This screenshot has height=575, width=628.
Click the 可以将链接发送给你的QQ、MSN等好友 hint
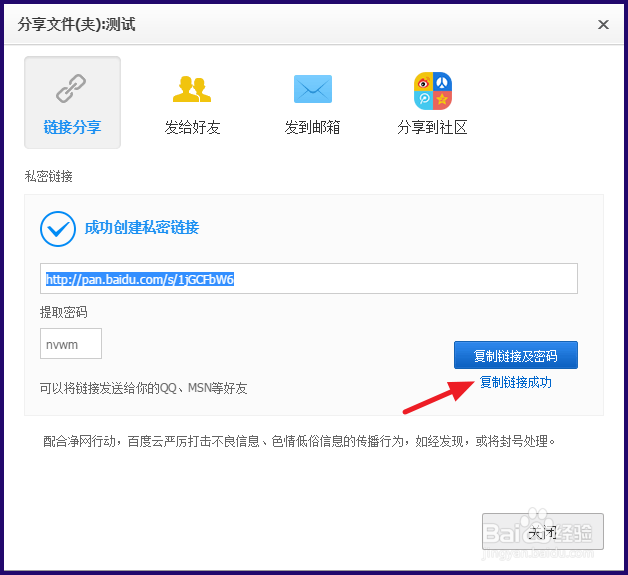click(x=143, y=388)
